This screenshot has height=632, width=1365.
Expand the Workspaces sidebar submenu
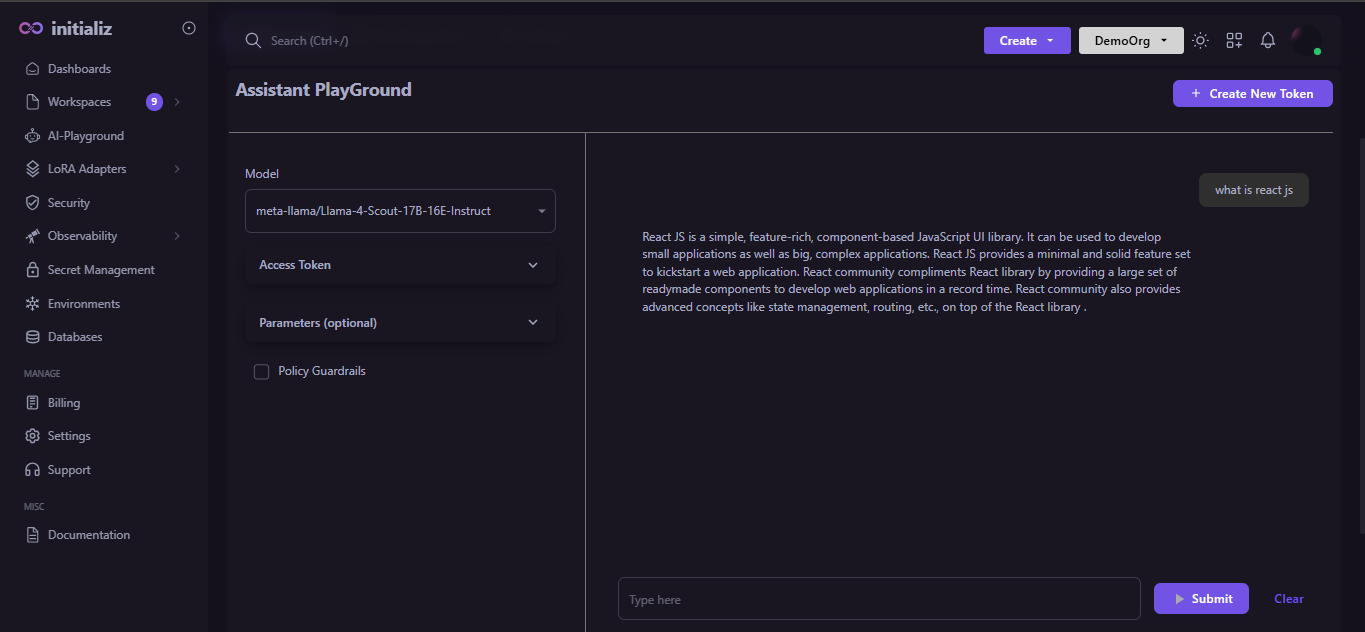click(x=177, y=102)
